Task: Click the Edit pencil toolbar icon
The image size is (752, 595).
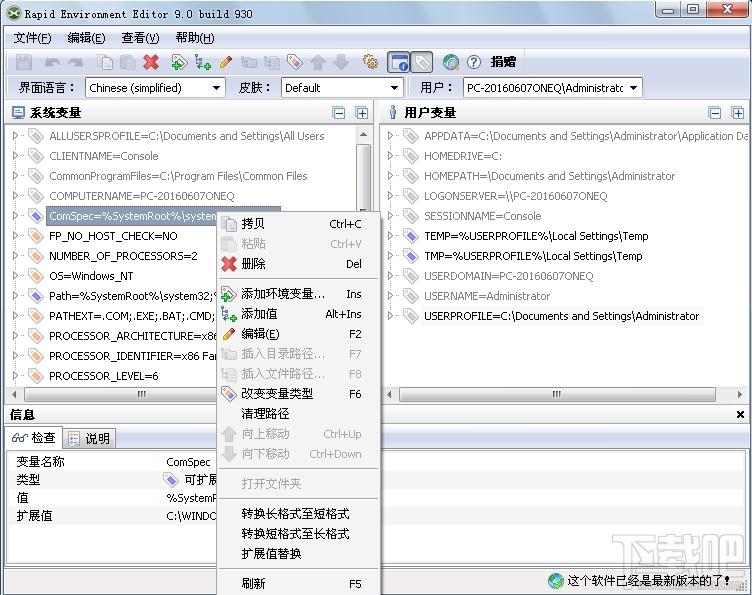Action: (225, 62)
